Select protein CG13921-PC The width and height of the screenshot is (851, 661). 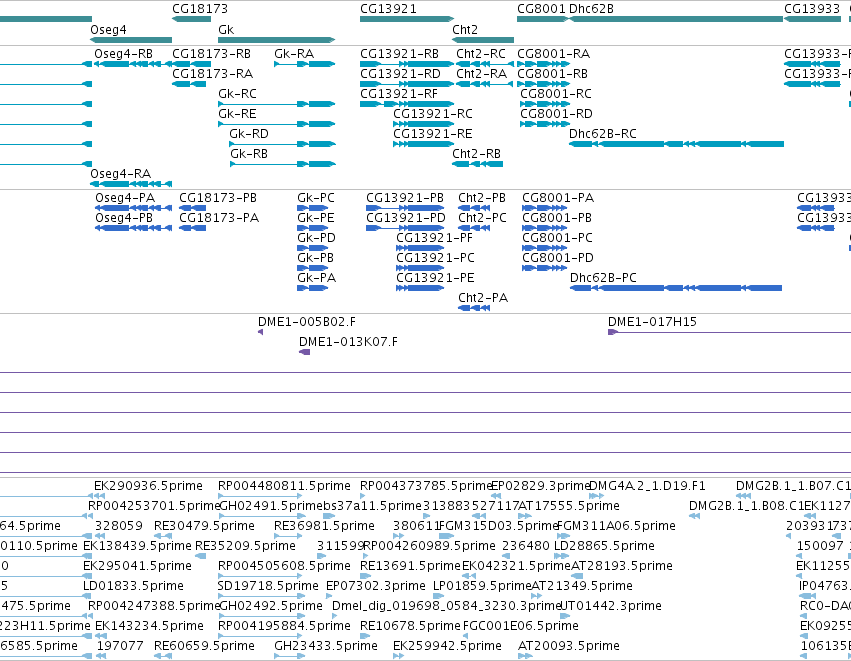pos(420,268)
